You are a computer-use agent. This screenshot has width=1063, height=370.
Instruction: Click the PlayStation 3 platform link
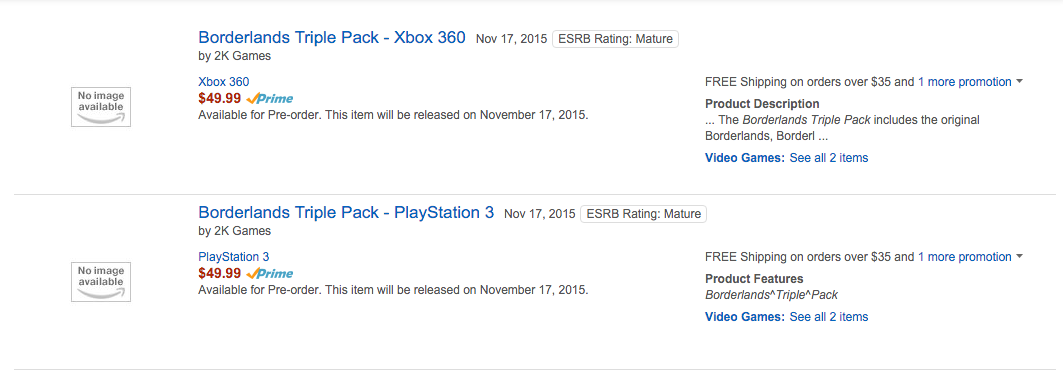234,258
